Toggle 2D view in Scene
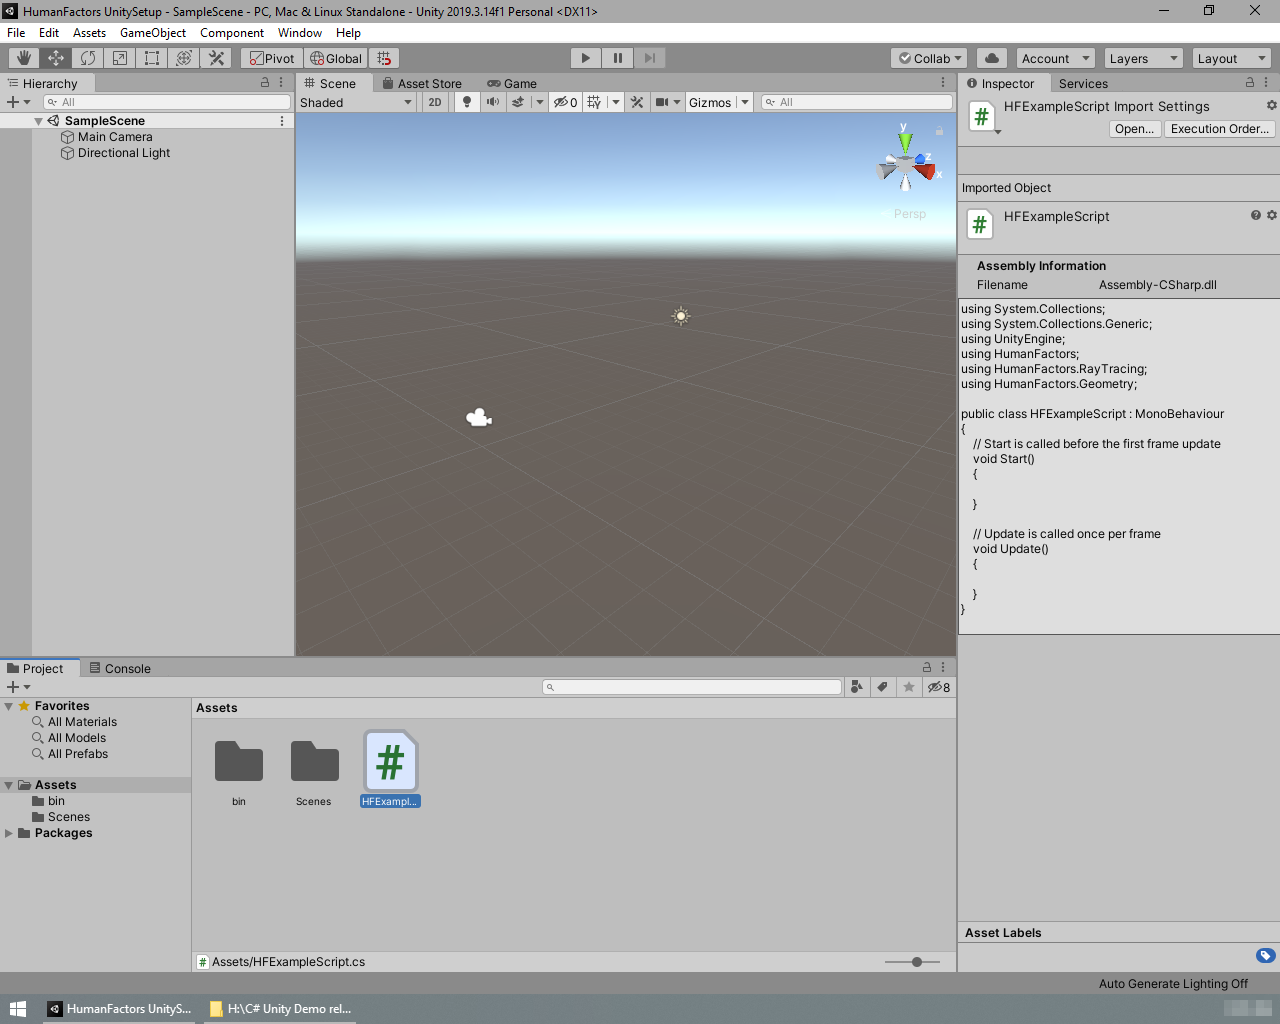The height and width of the screenshot is (1024, 1280). point(435,102)
